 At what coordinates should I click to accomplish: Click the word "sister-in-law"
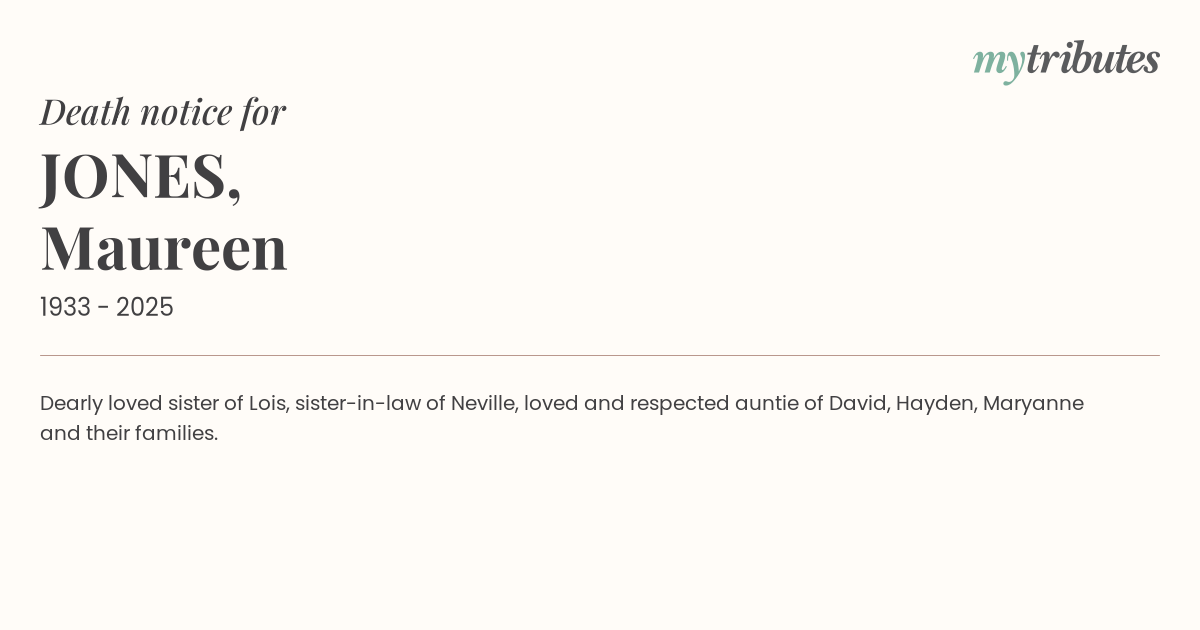(359, 403)
